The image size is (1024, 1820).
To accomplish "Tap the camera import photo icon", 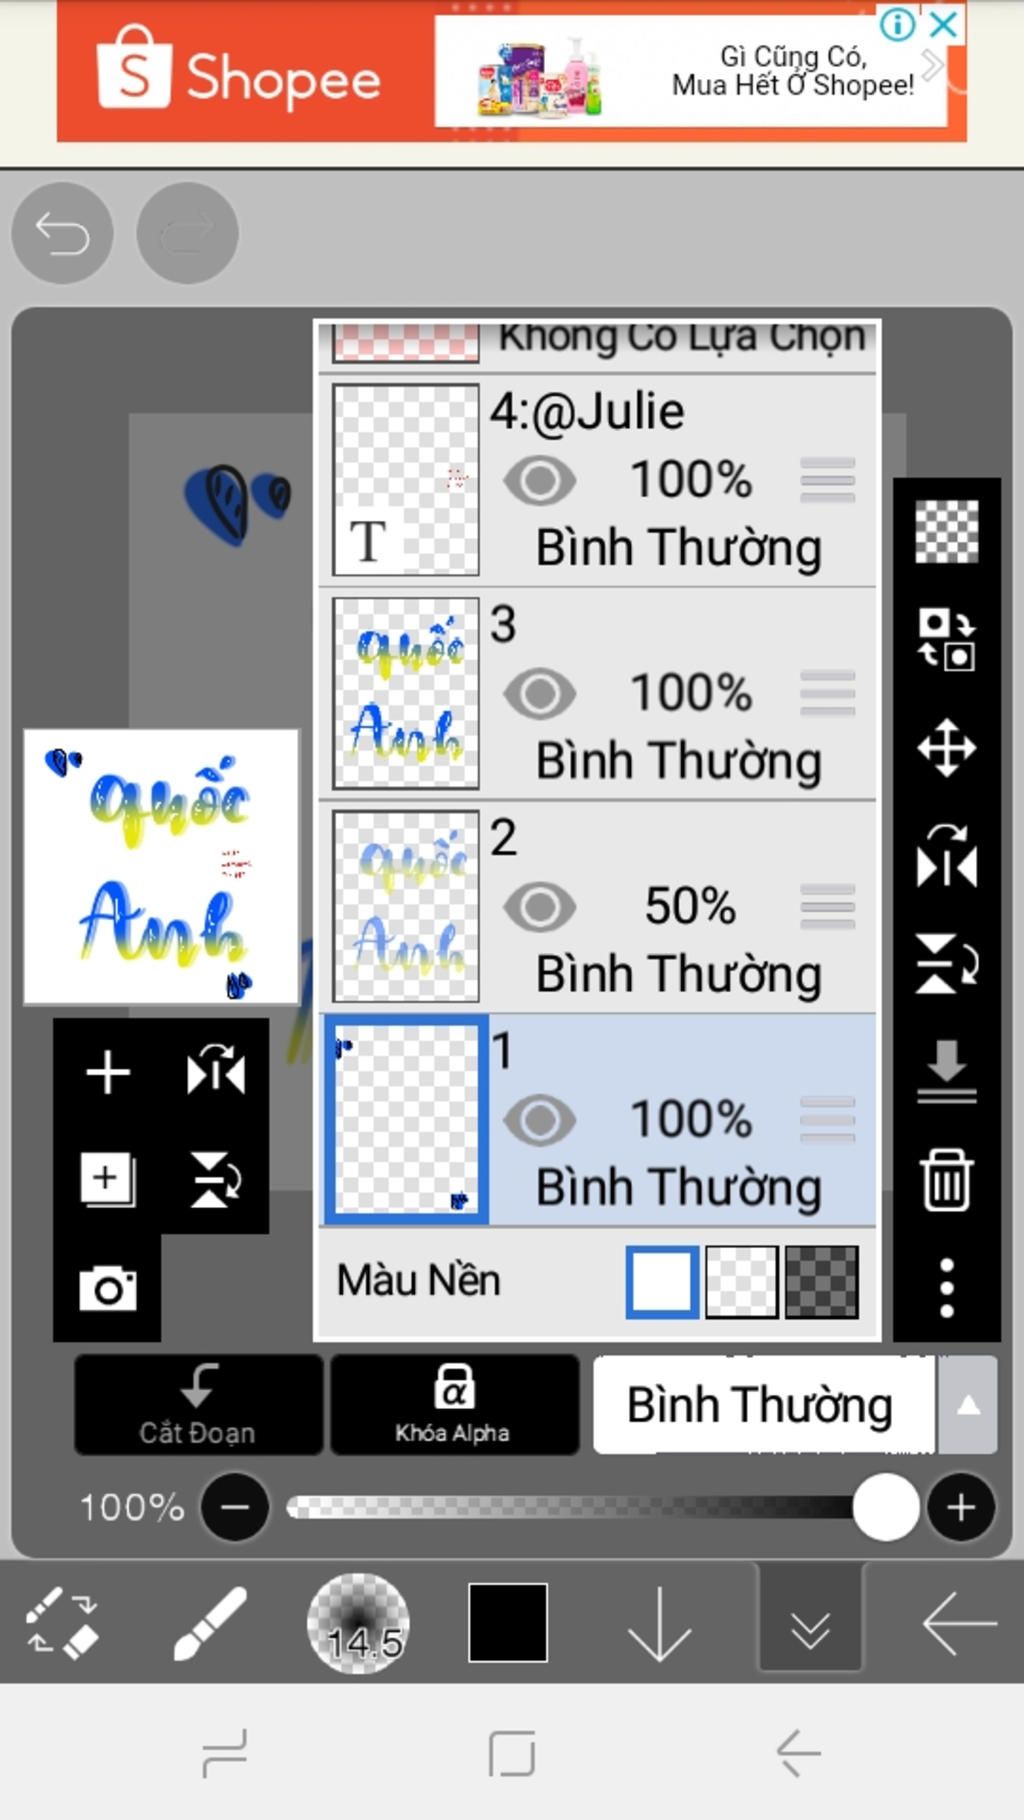I will pyautogui.click(x=108, y=1288).
